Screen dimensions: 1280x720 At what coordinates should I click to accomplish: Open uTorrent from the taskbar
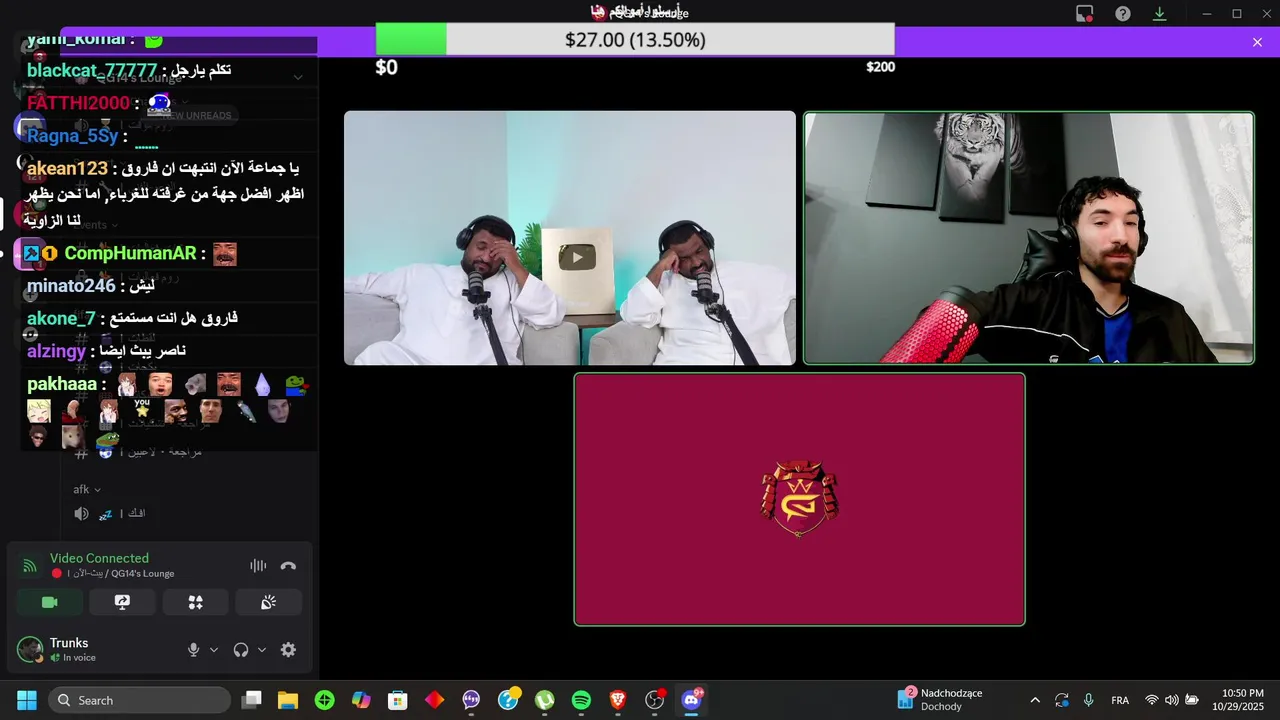point(544,700)
